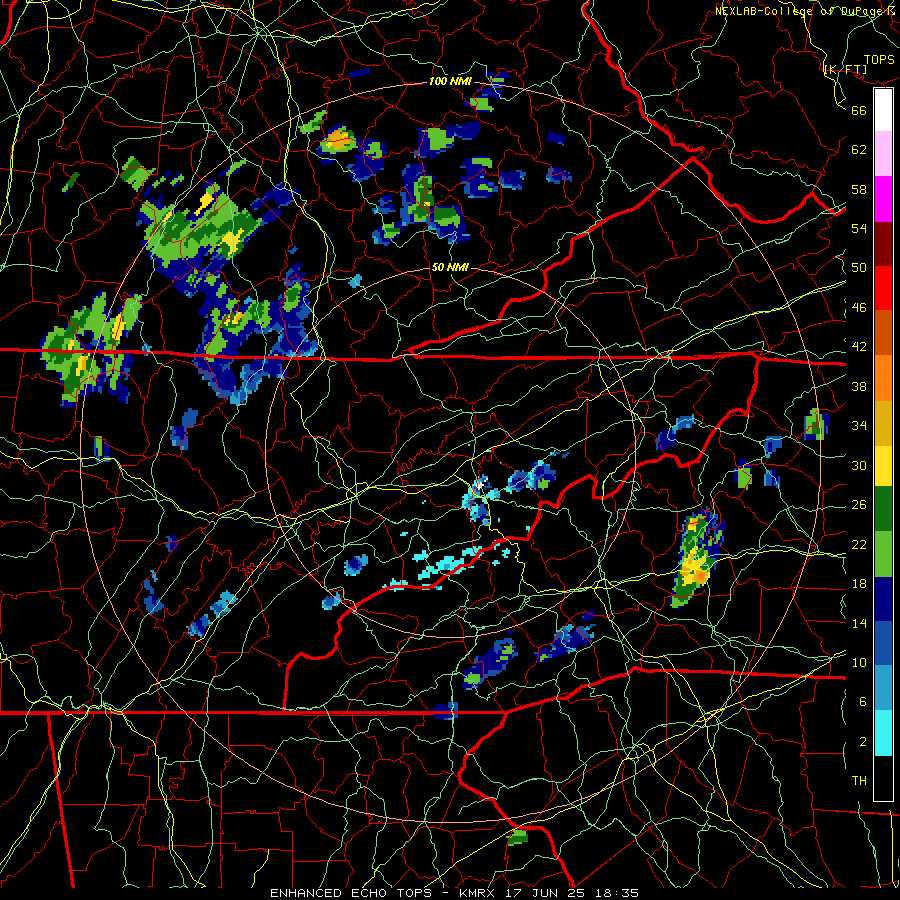Click the '18:35' time stamp

615,893
